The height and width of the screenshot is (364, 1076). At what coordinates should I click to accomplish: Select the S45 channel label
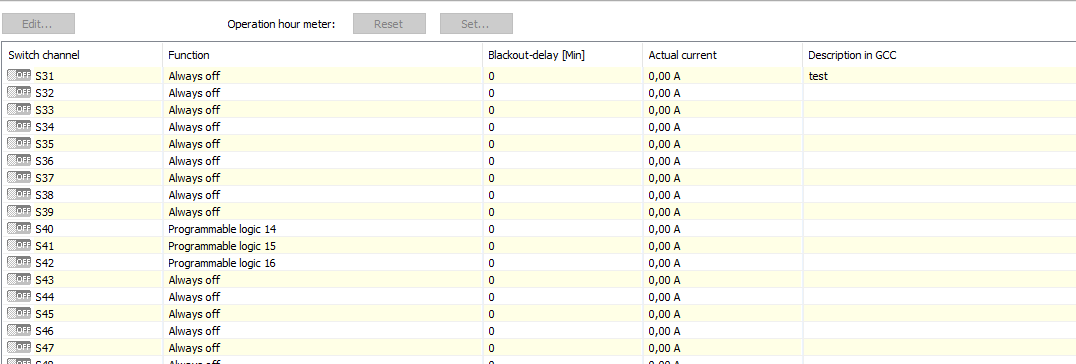[x=45, y=314]
